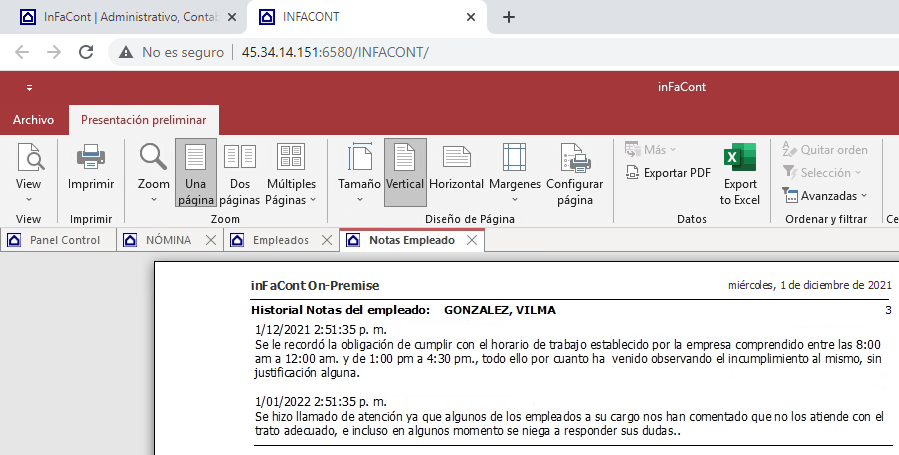Viewport: 899px width, 455px height.
Task: Click Export to Excel icon
Action: point(740,157)
